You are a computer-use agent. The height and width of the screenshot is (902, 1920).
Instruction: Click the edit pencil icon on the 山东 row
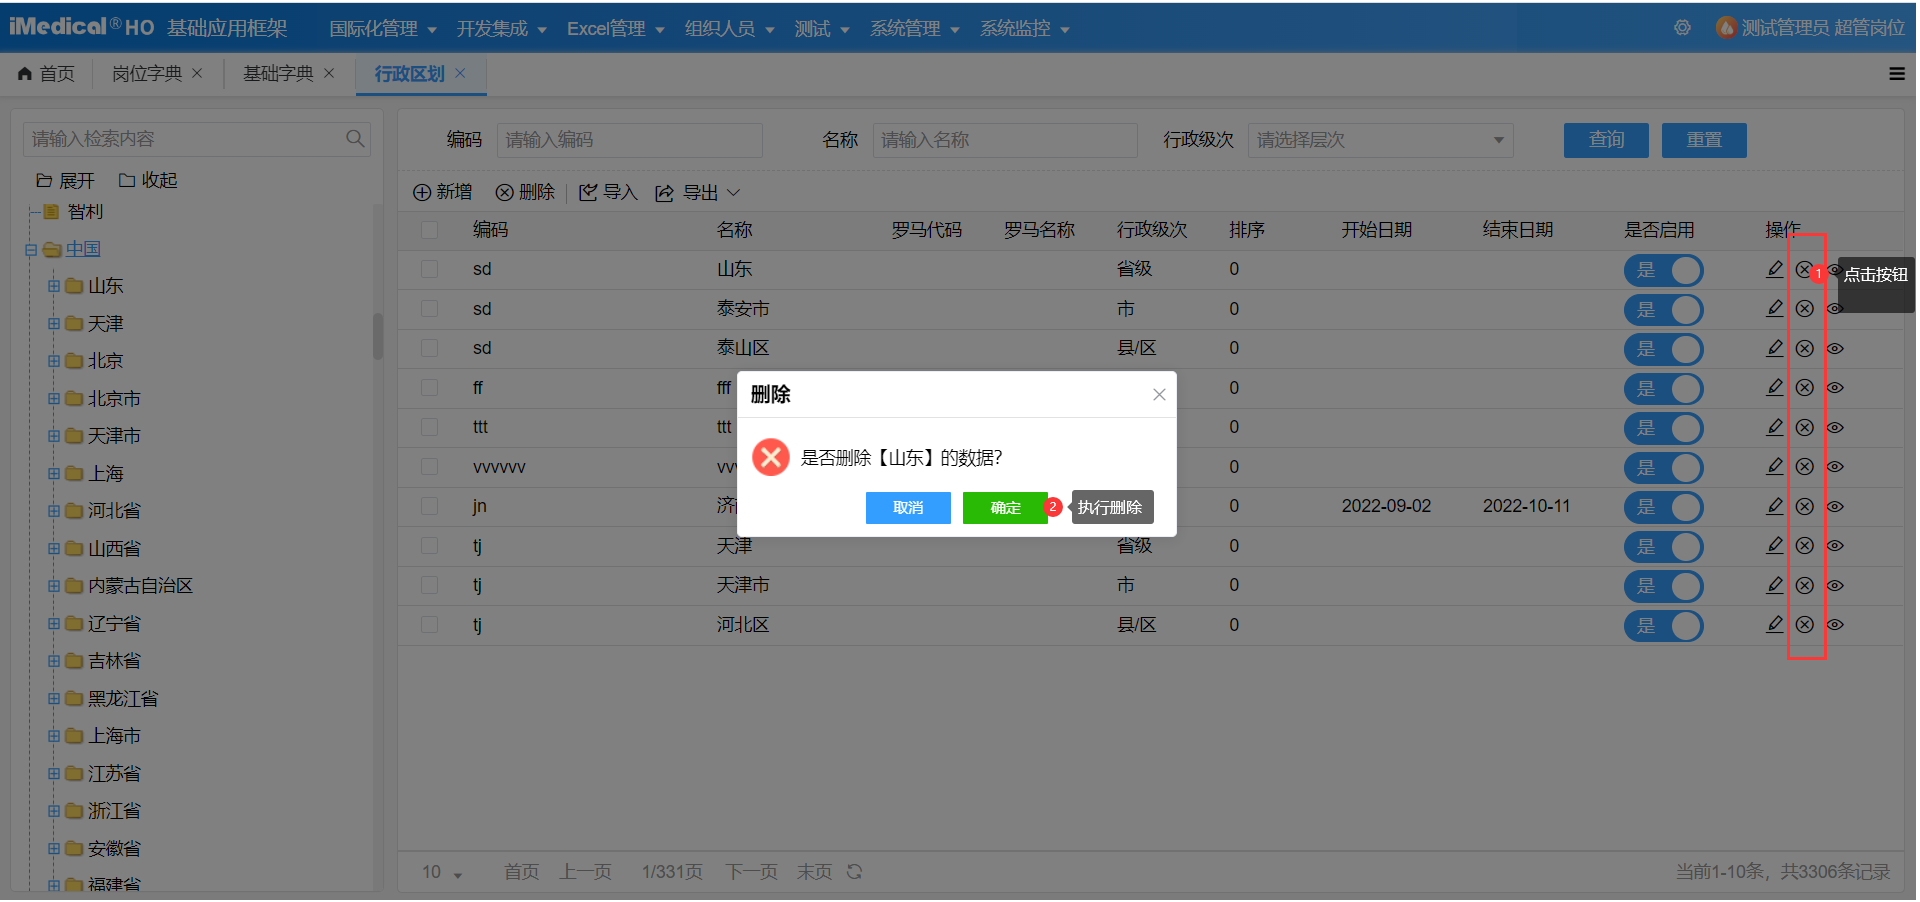(1773, 268)
